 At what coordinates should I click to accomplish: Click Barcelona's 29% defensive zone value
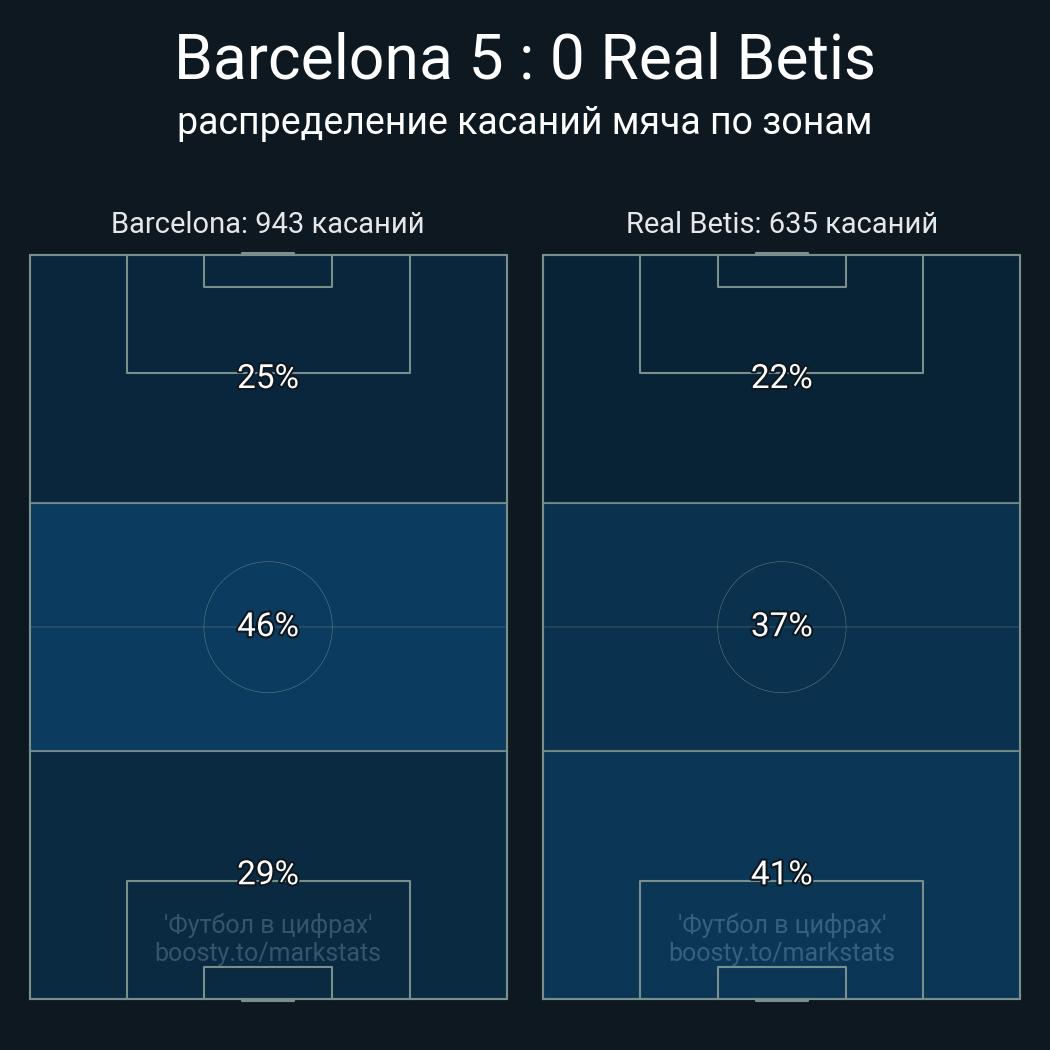(x=268, y=873)
